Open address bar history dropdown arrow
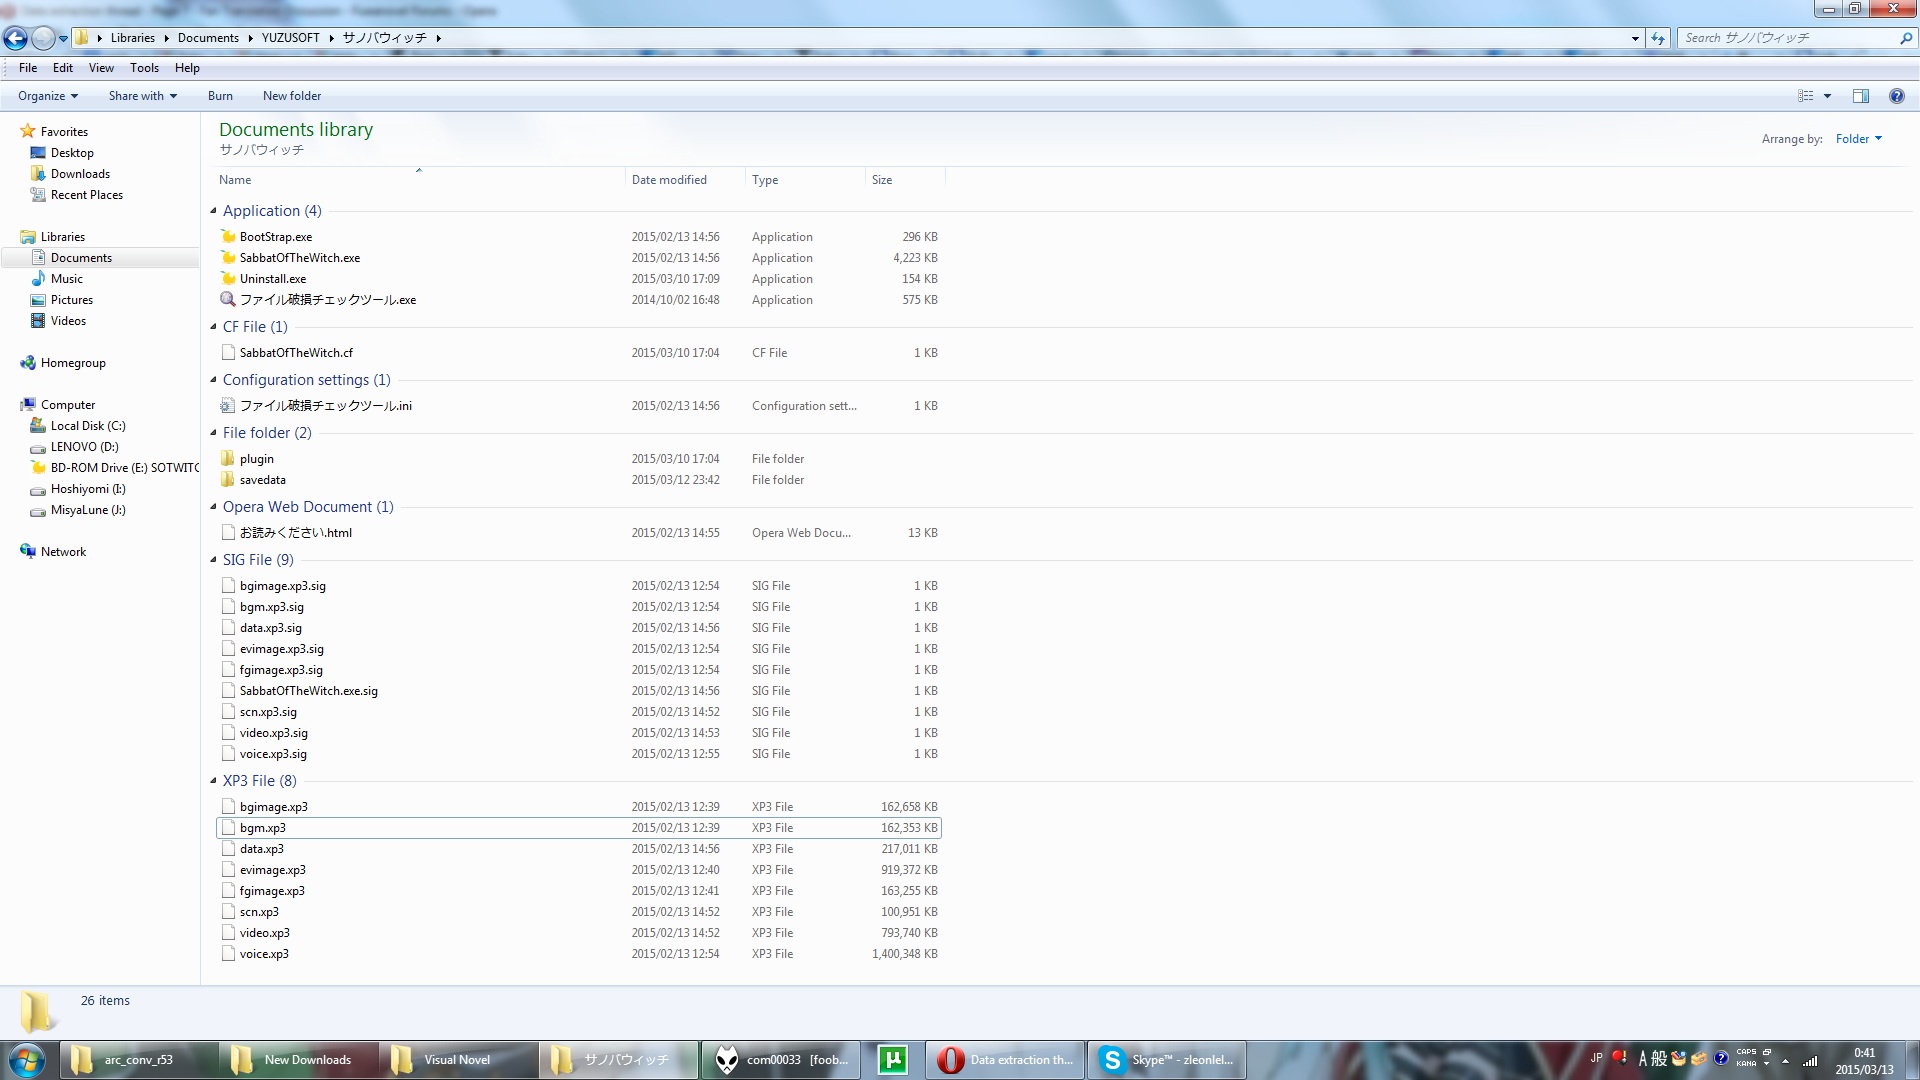1920x1080 pixels. 1635,38
